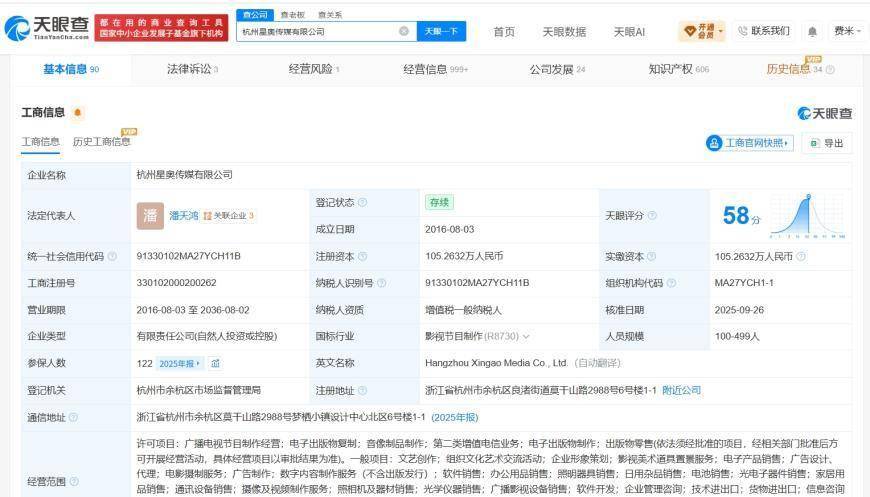Click the establishment date 2016-08-03
The image size is (870, 497).
[x=450, y=229]
